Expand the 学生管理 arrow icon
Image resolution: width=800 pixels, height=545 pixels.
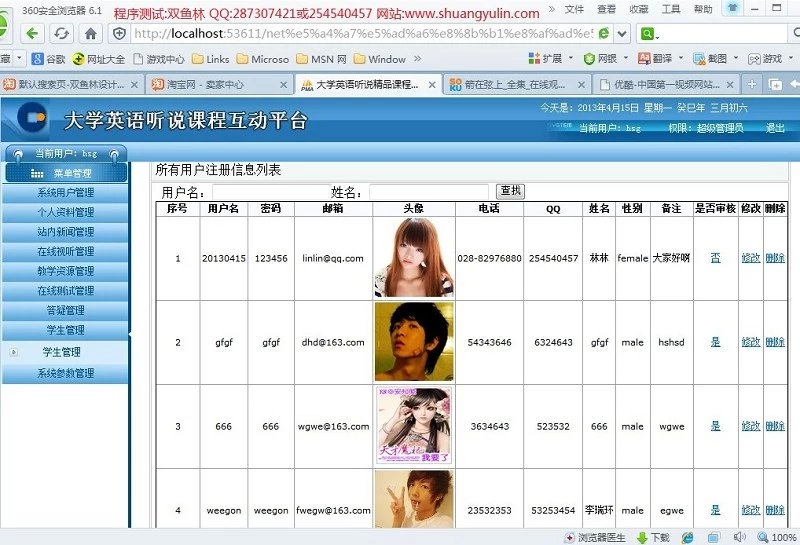coord(14,352)
